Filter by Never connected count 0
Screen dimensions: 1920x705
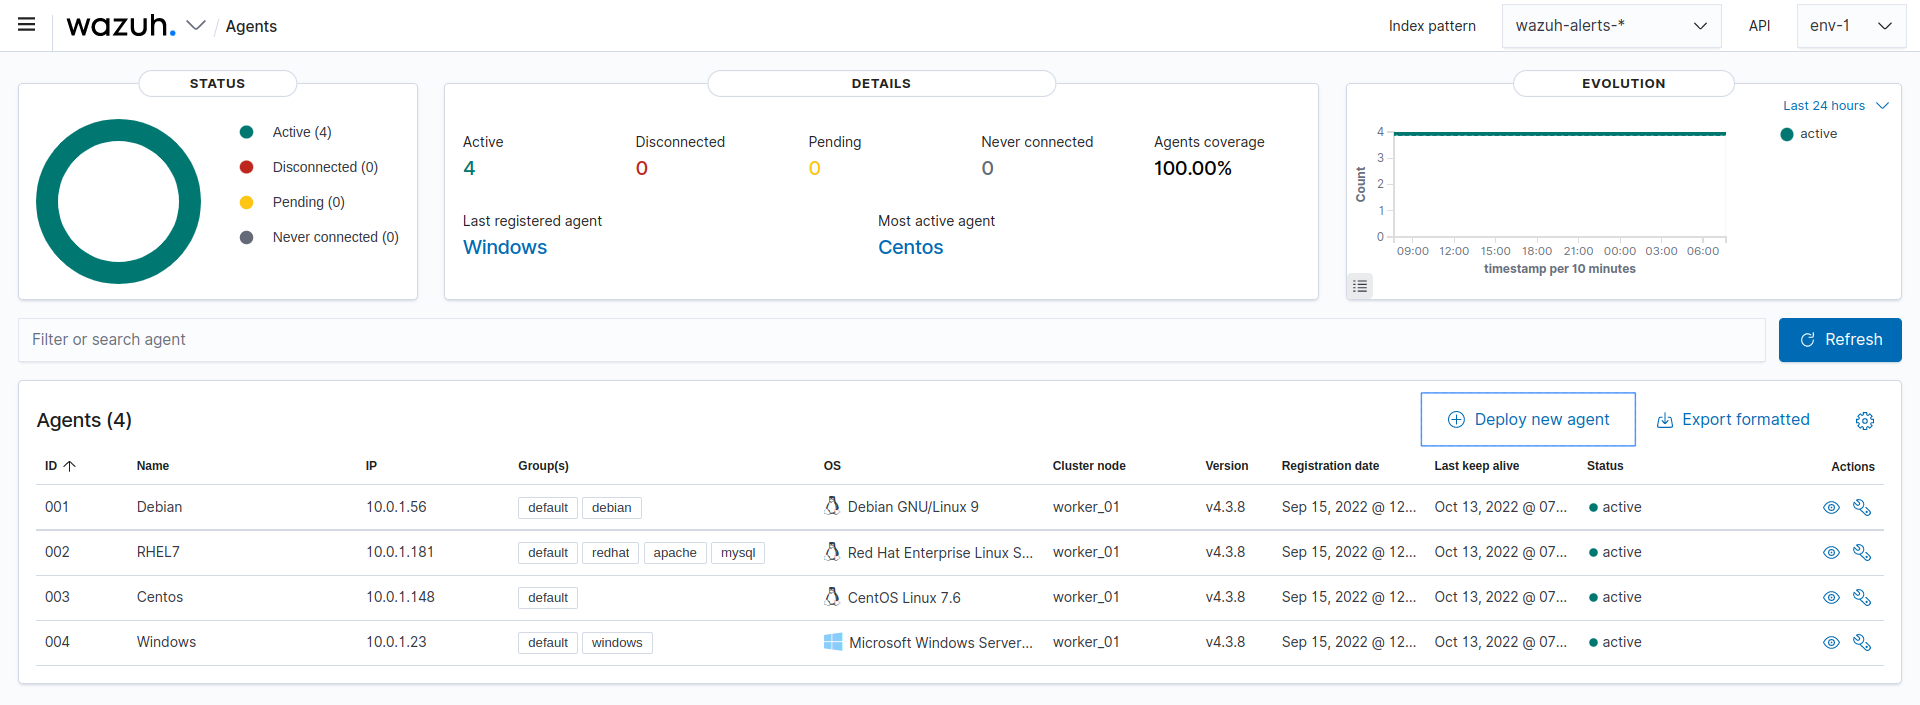click(x=987, y=168)
